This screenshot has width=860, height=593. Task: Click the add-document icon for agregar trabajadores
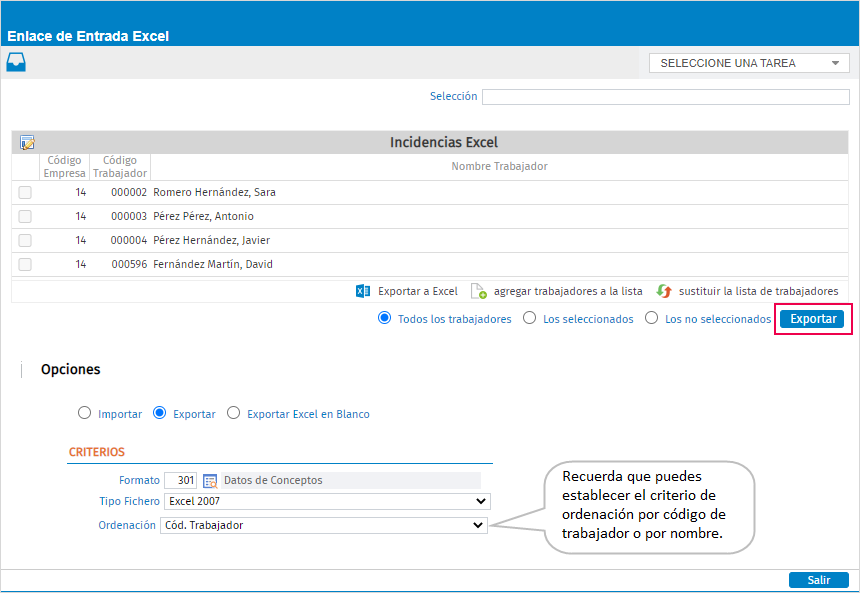tap(479, 291)
